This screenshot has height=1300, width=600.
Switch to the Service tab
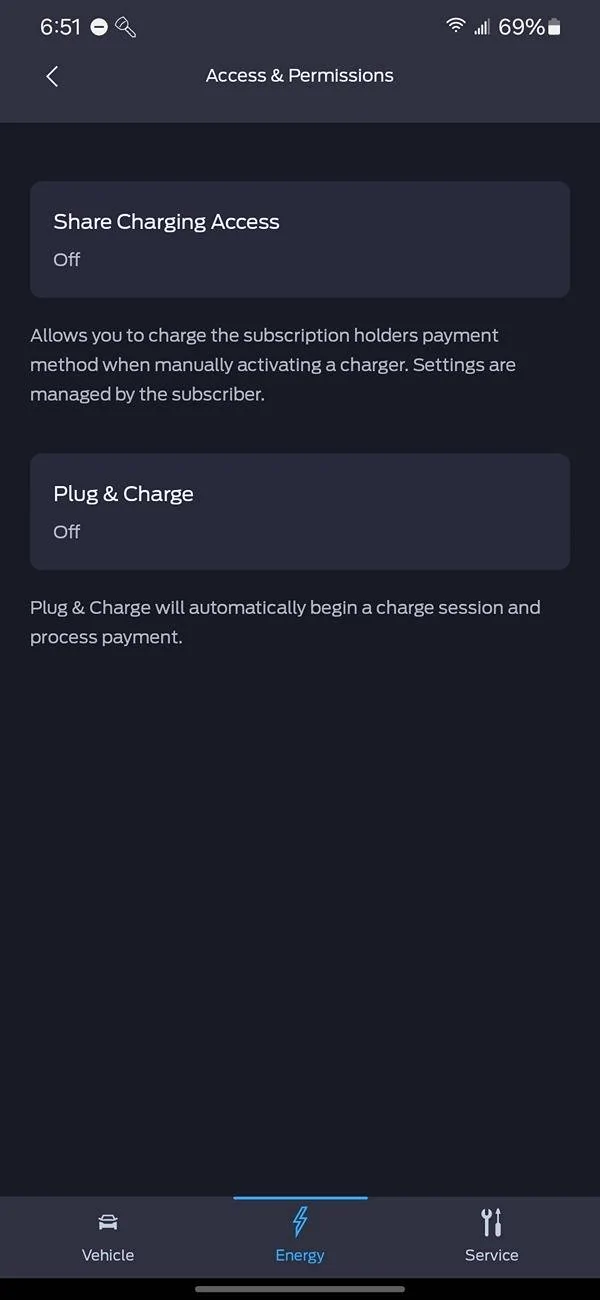(x=491, y=1237)
